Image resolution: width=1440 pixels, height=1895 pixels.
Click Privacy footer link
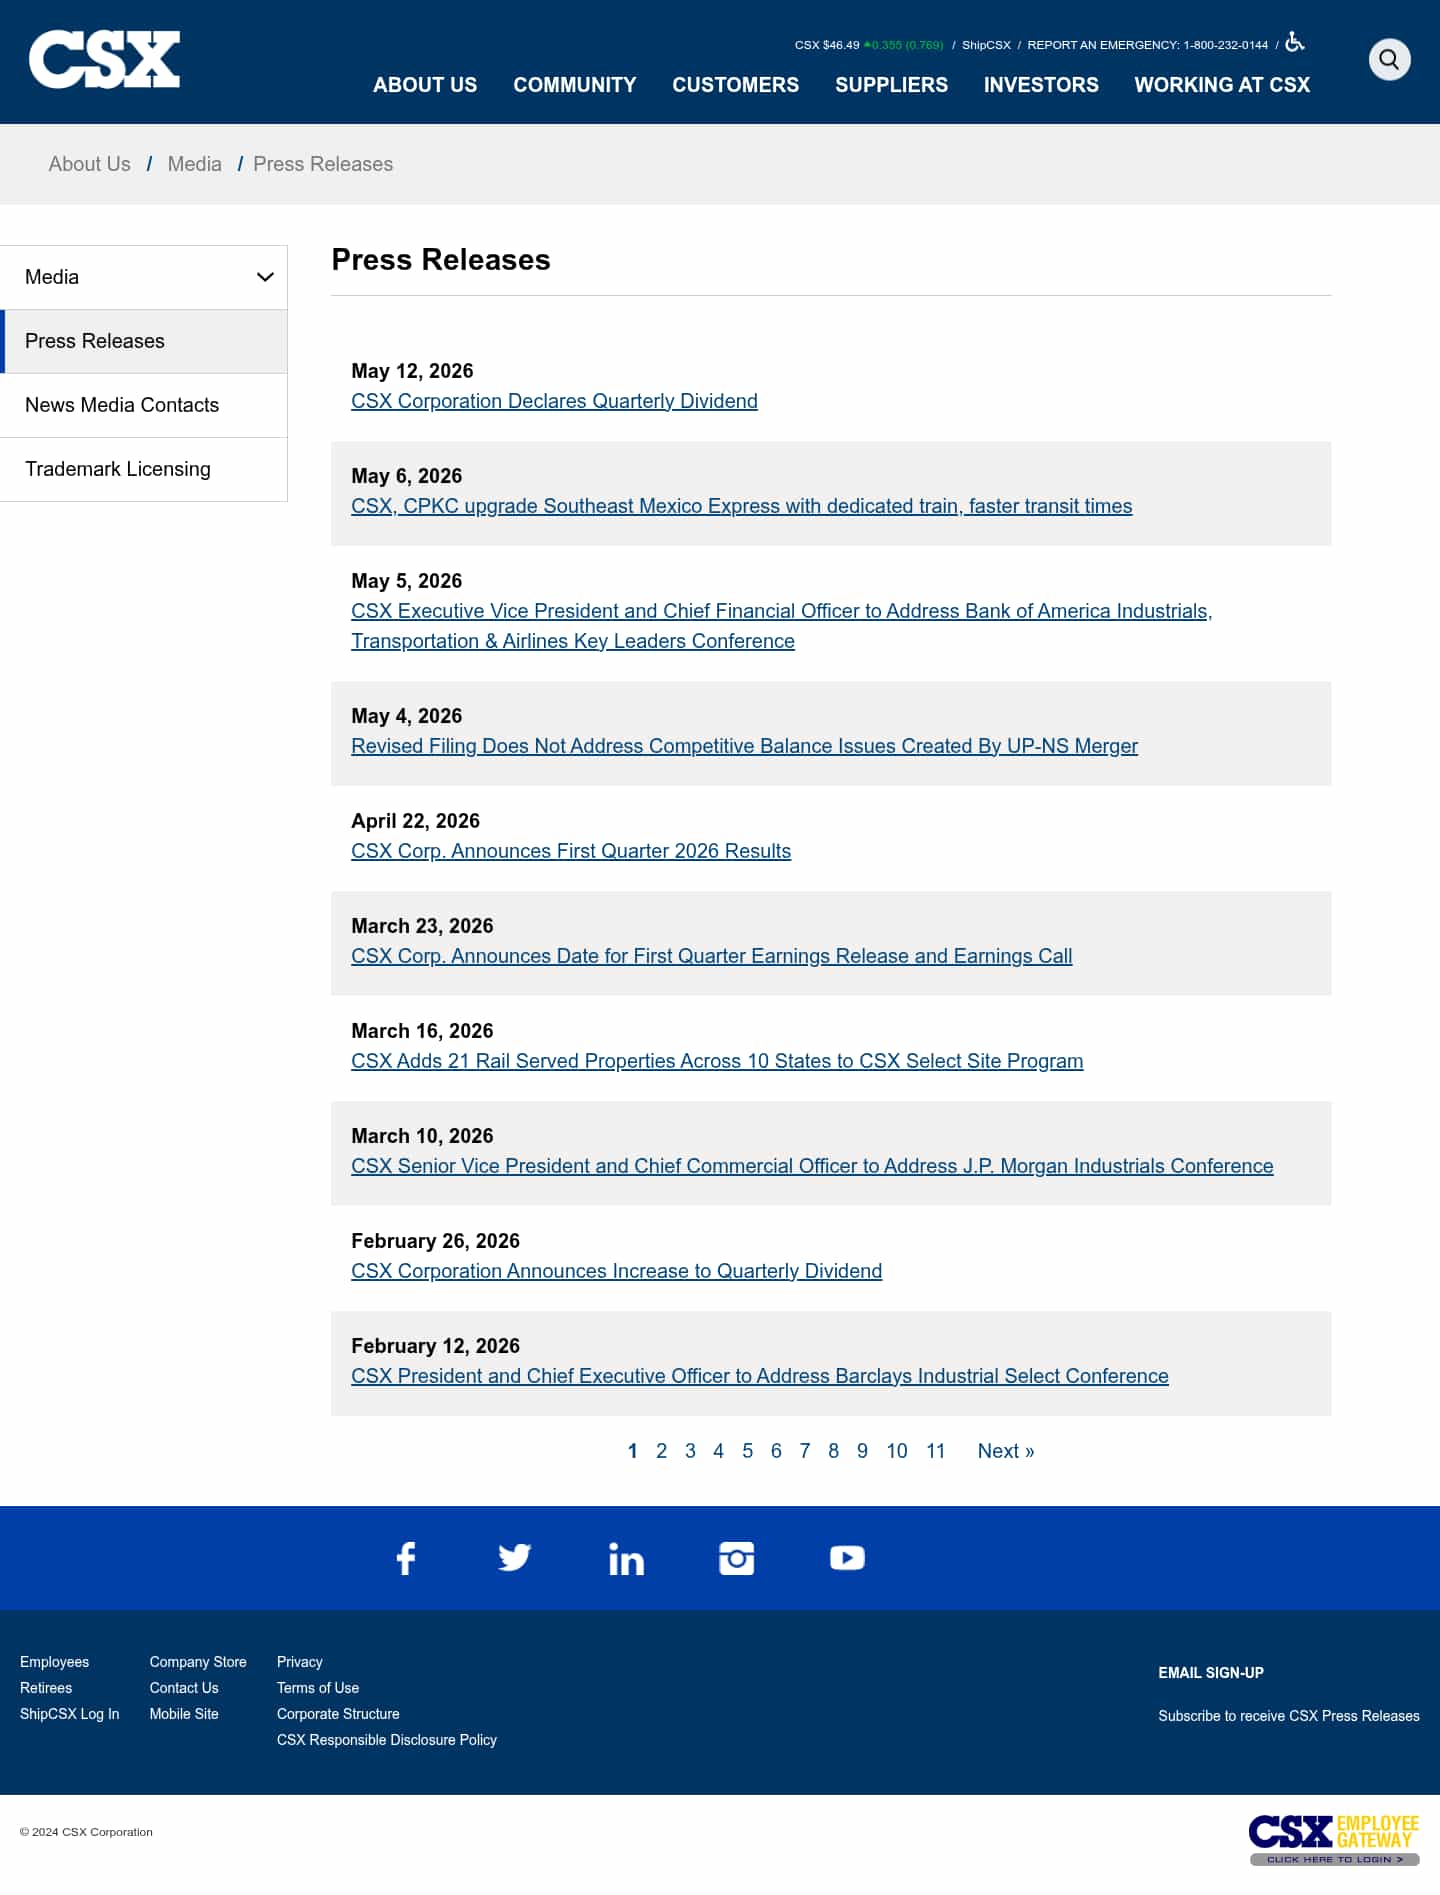300,1662
